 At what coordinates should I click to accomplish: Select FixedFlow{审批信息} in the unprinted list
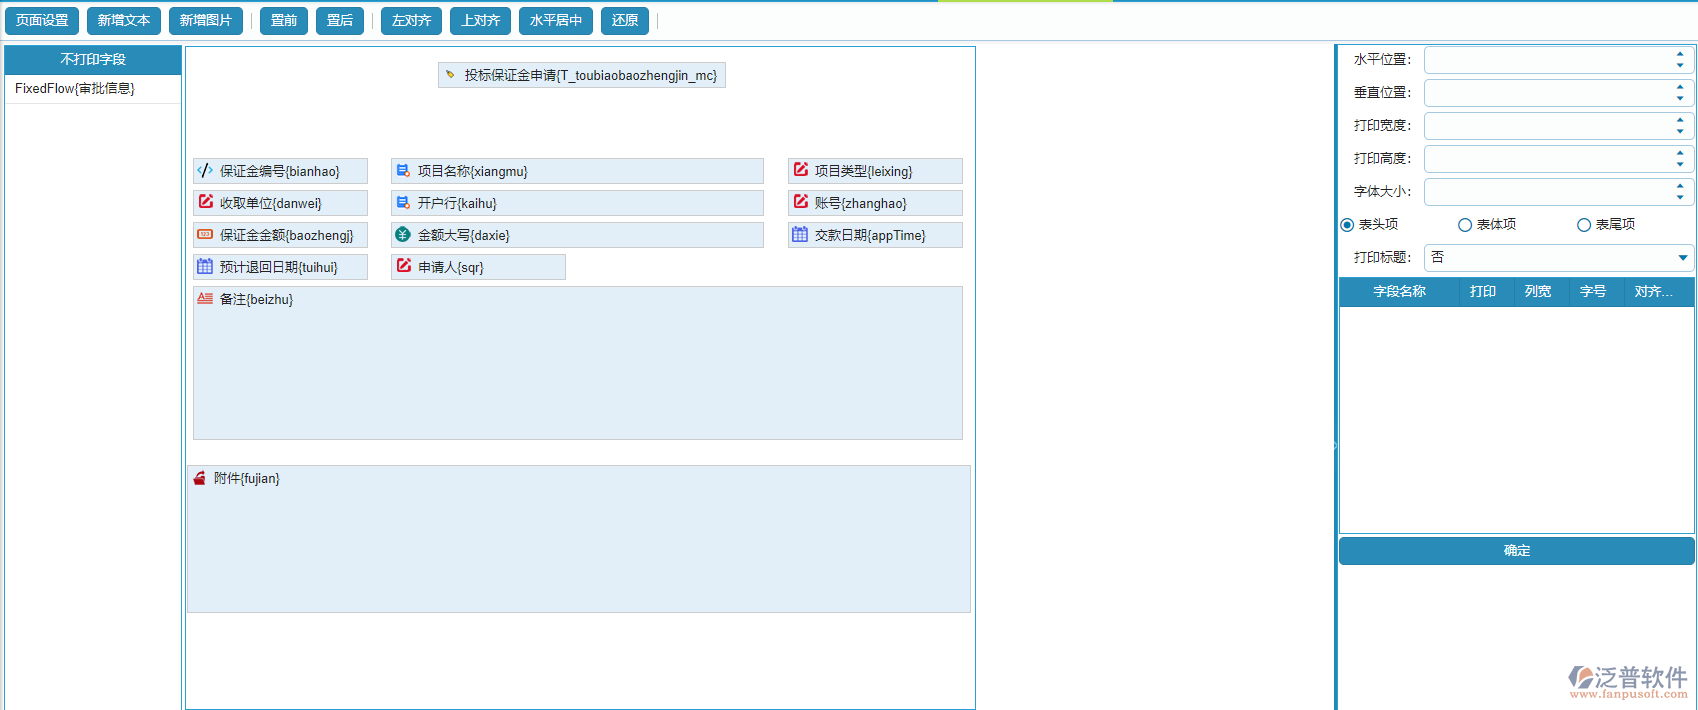(x=93, y=89)
